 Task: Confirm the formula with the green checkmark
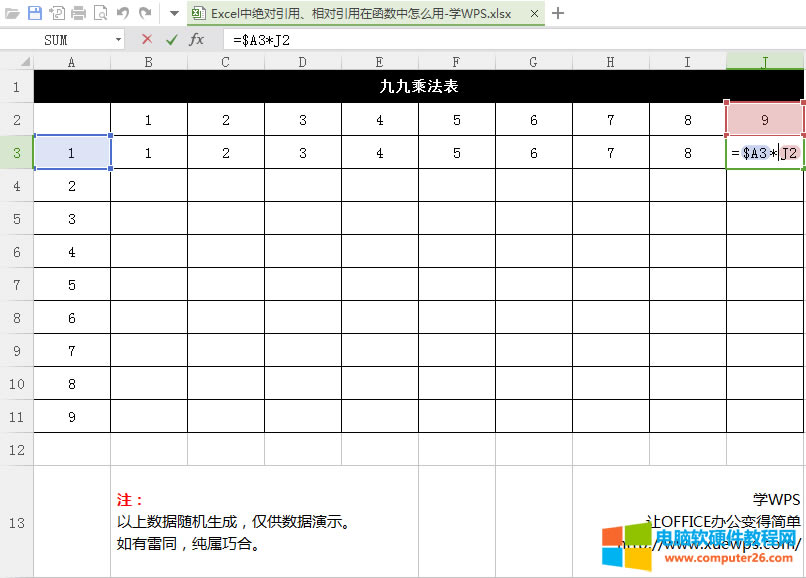point(171,38)
